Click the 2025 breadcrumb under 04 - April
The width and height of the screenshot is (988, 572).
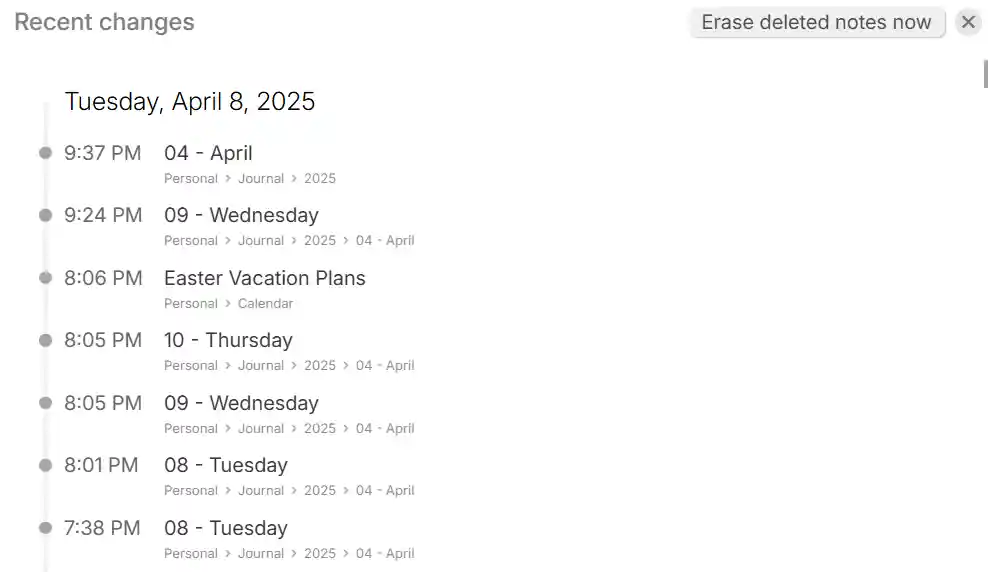click(x=320, y=178)
